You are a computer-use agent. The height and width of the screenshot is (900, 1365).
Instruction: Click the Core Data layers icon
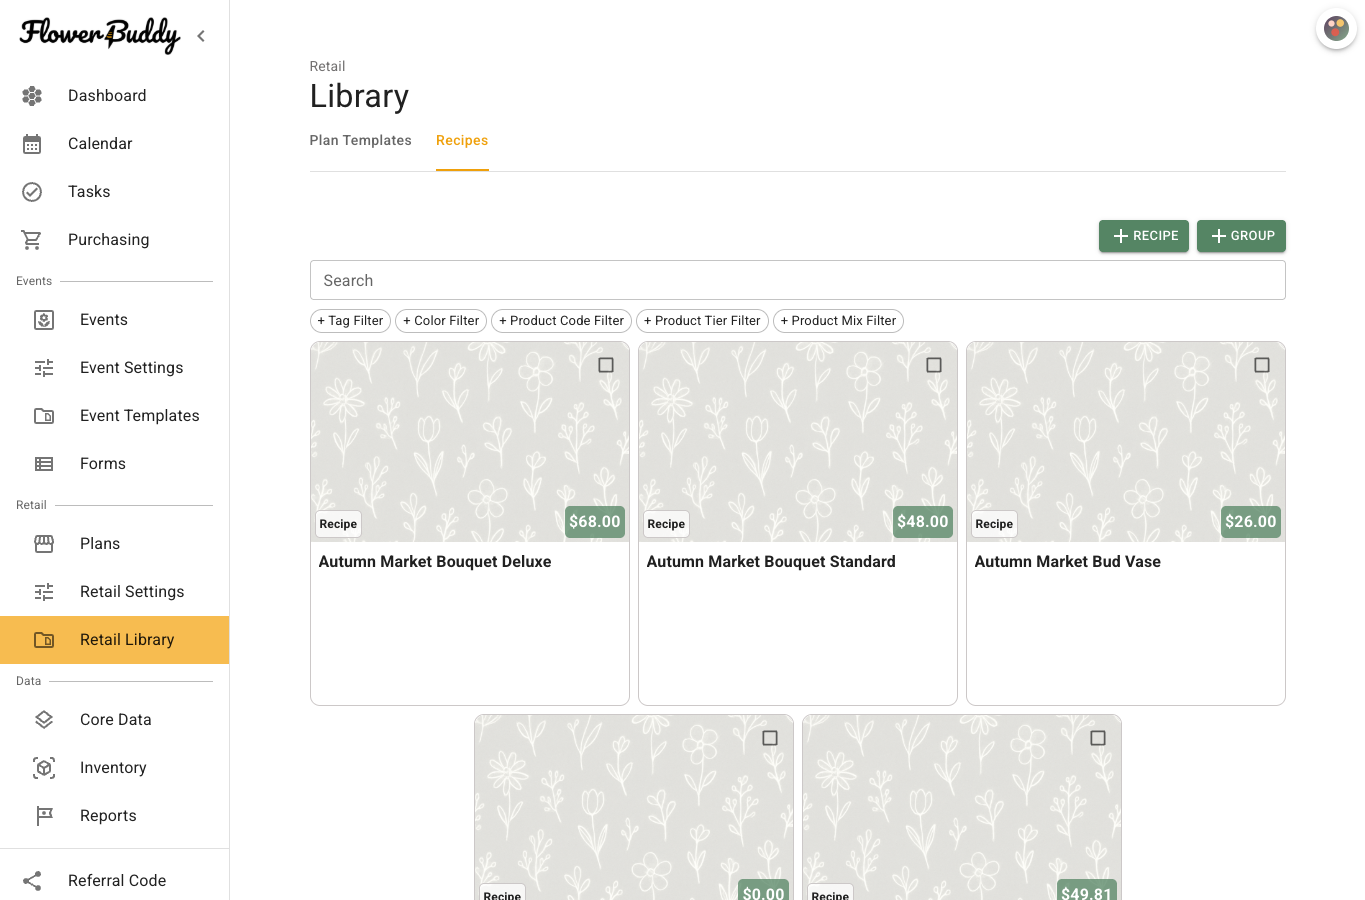tap(44, 720)
